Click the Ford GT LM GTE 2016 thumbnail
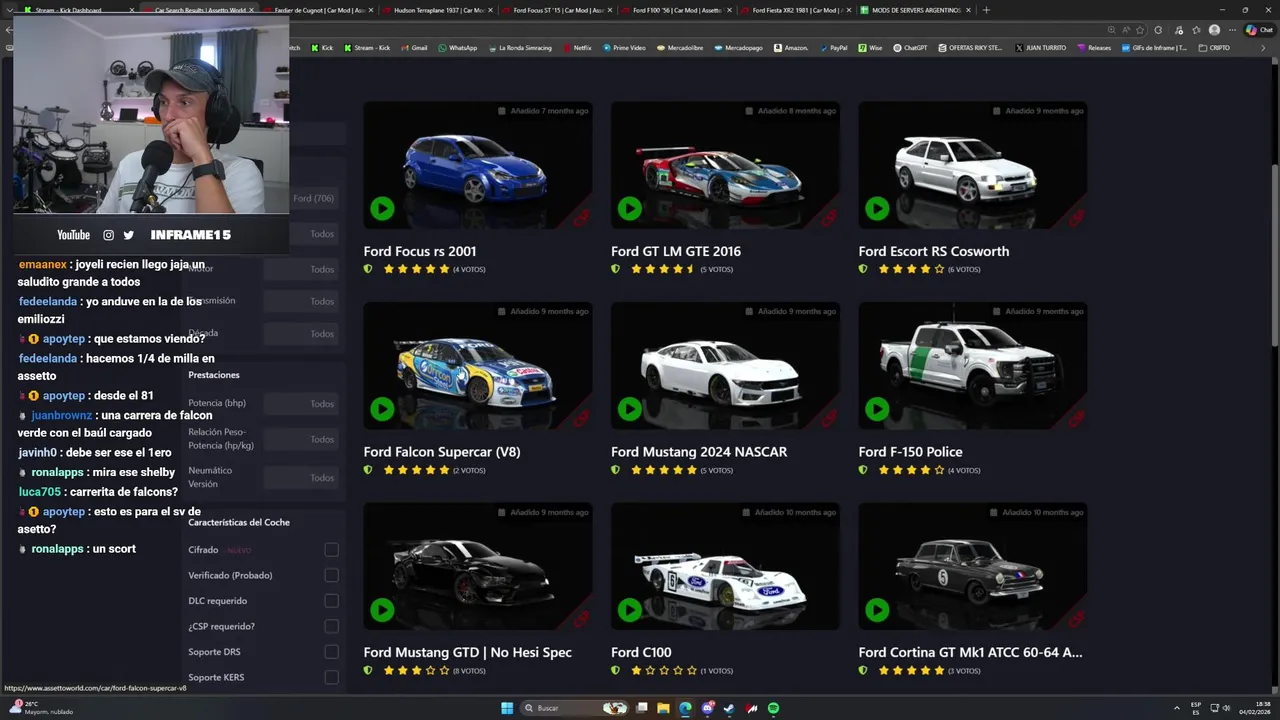This screenshot has height=720, width=1280. click(x=725, y=165)
